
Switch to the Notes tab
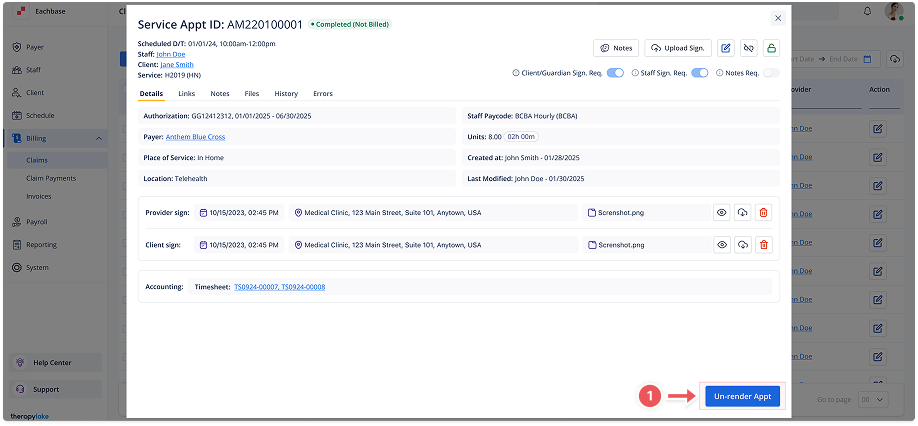click(220, 94)
